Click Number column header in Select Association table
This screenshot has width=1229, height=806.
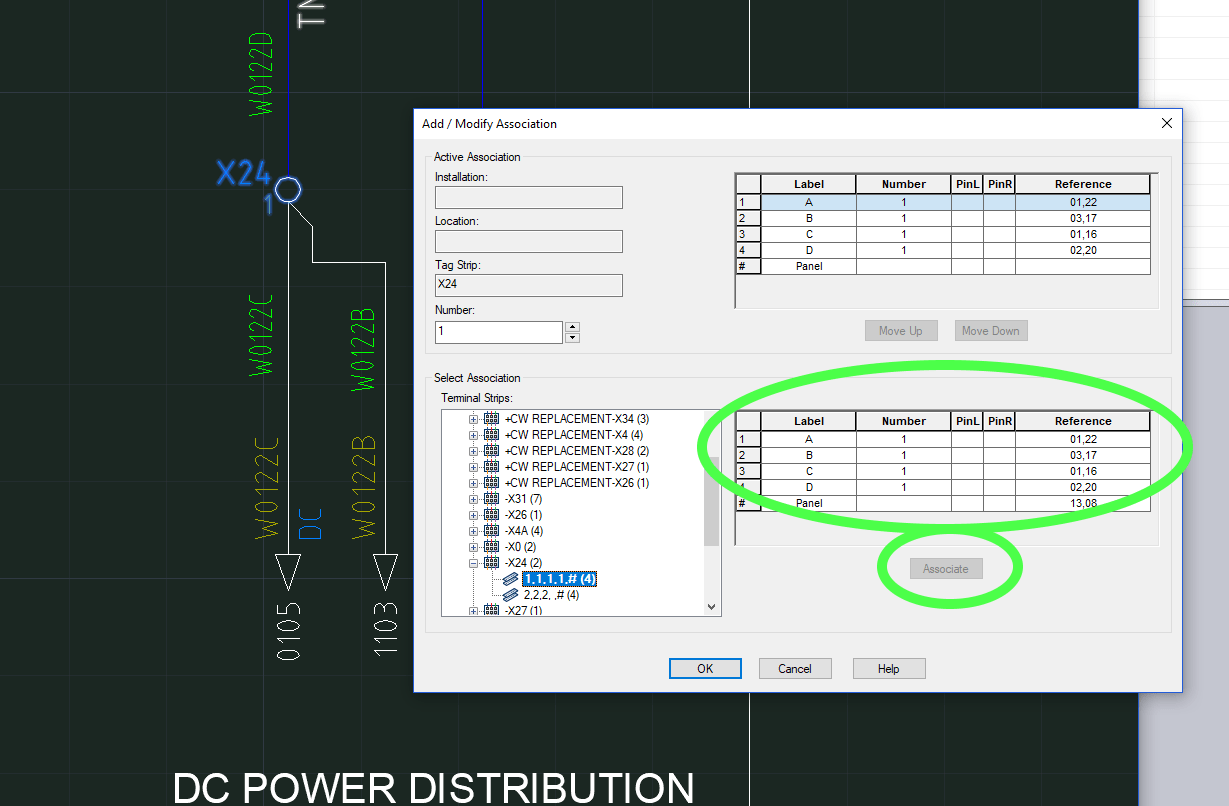(904, 421)
